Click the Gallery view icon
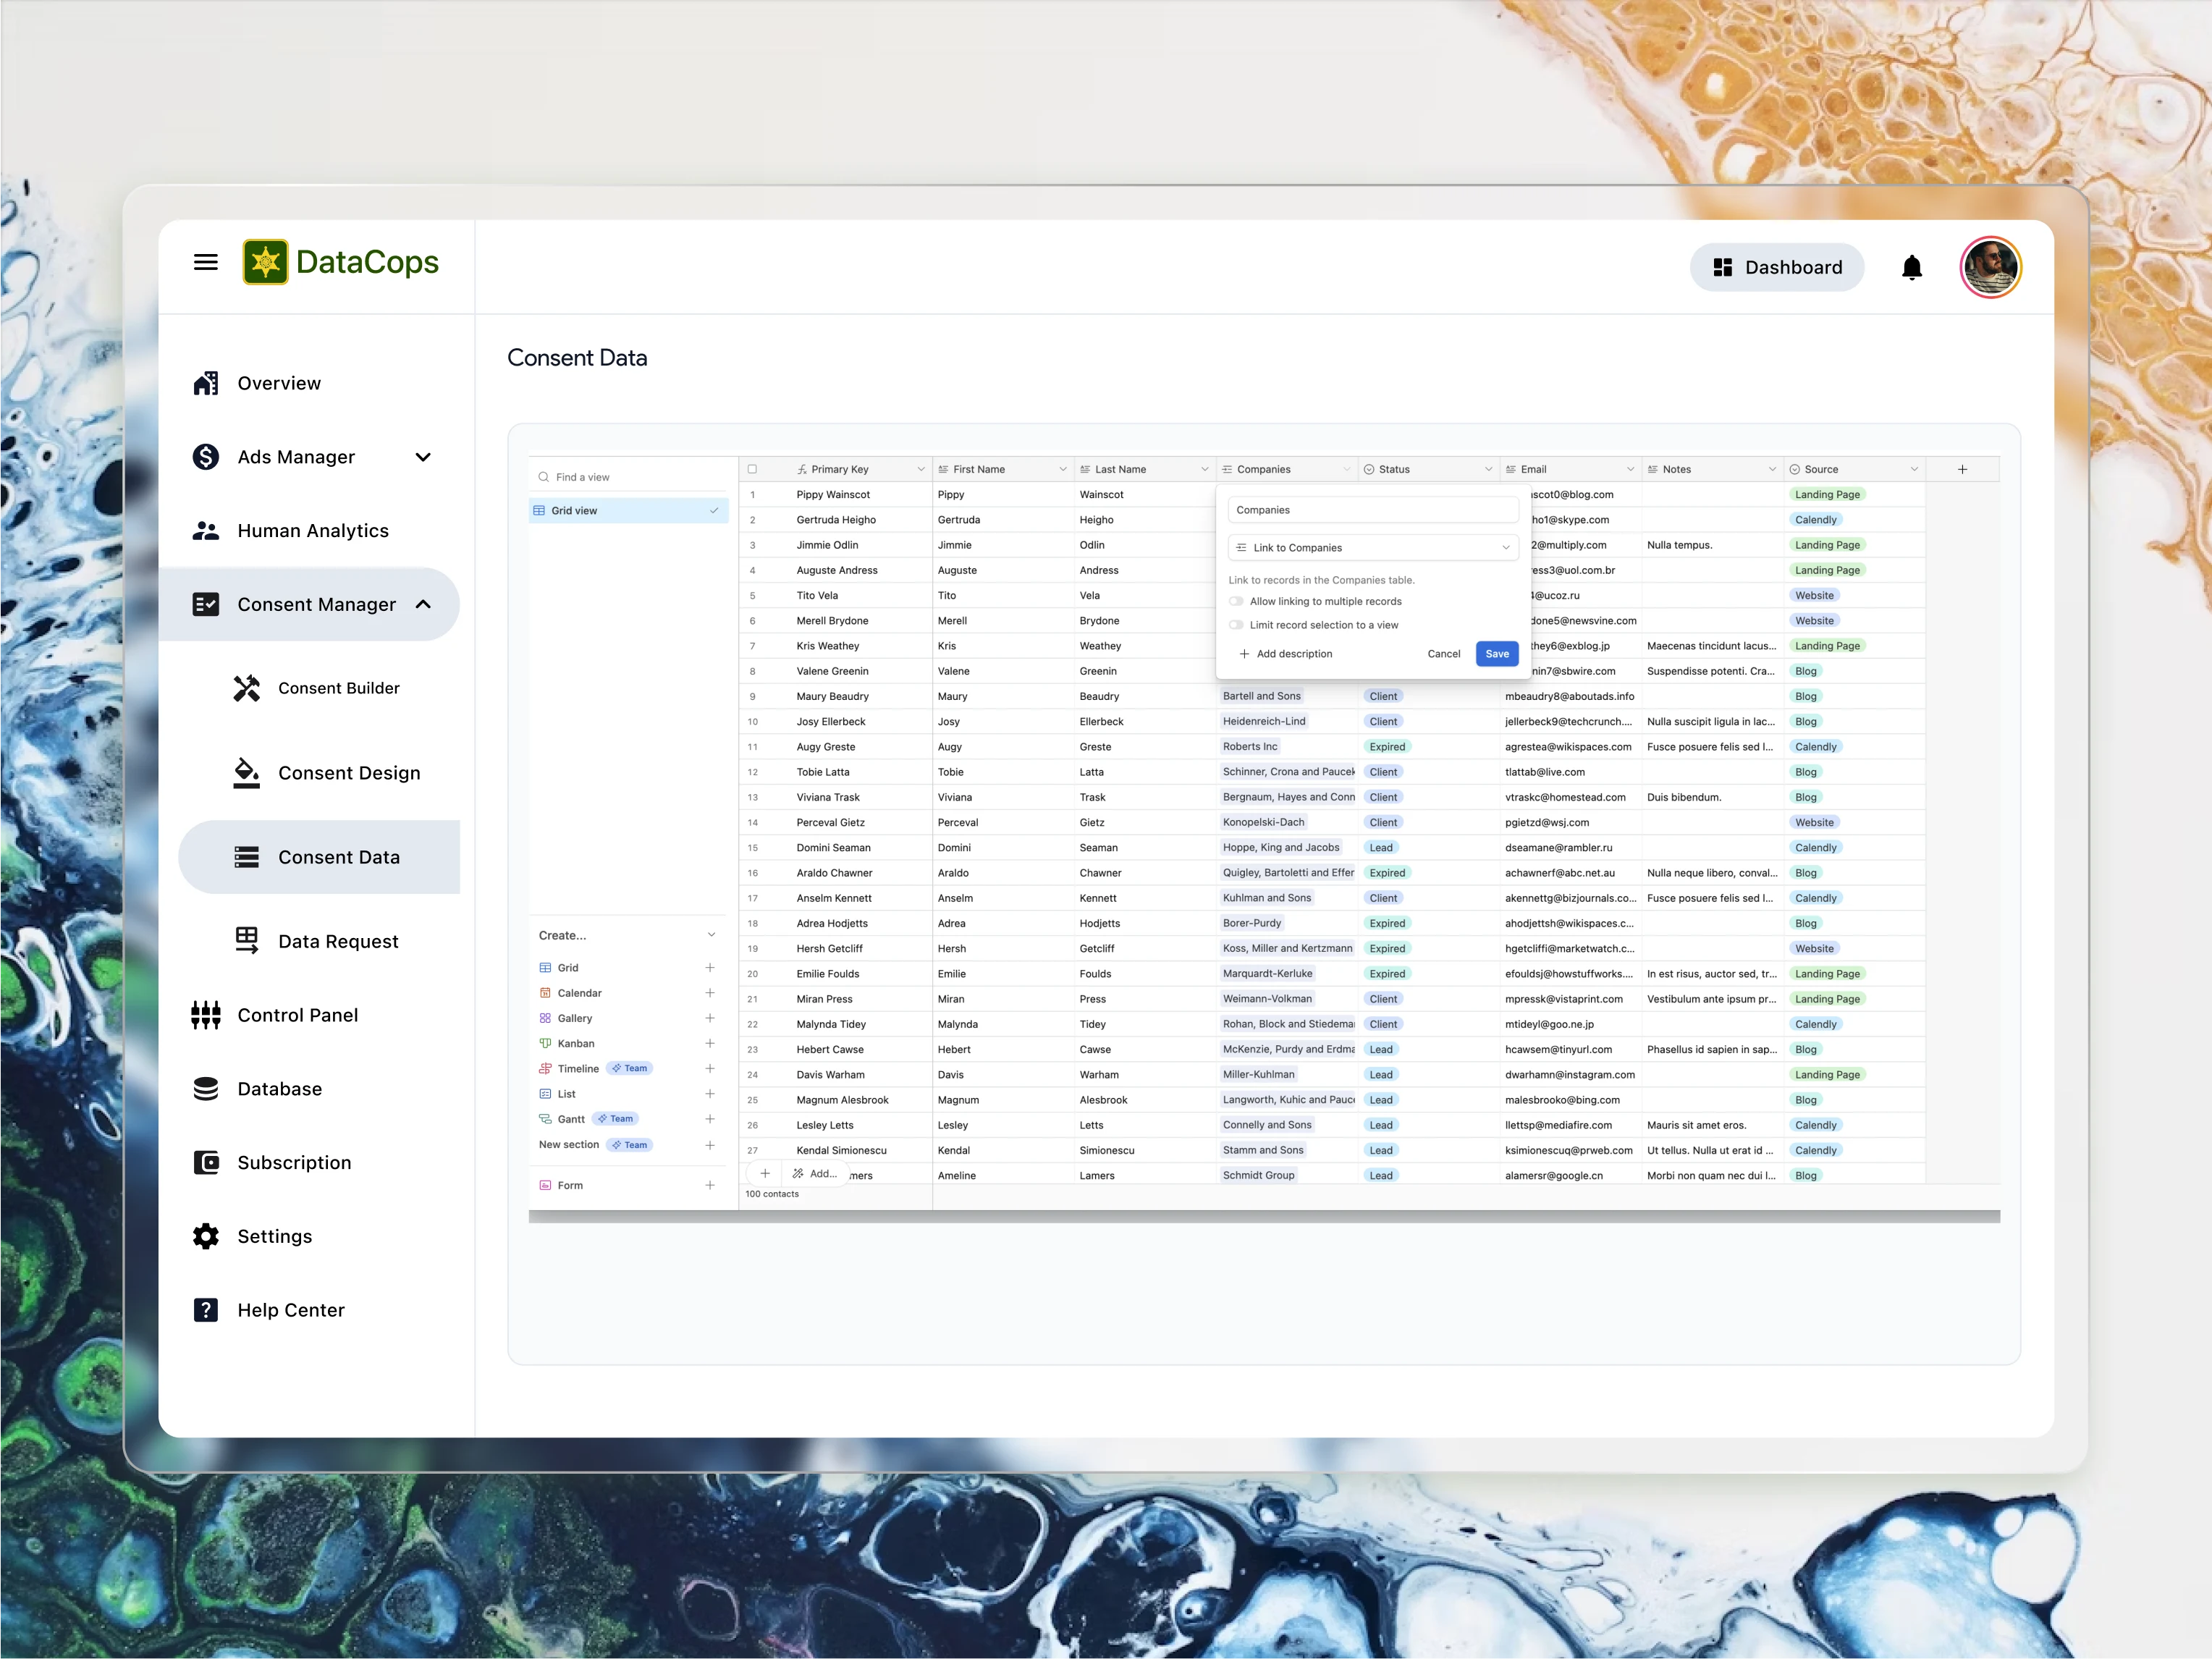The height and width of the screenshot is (1659, 2212). coord(544,1018)
